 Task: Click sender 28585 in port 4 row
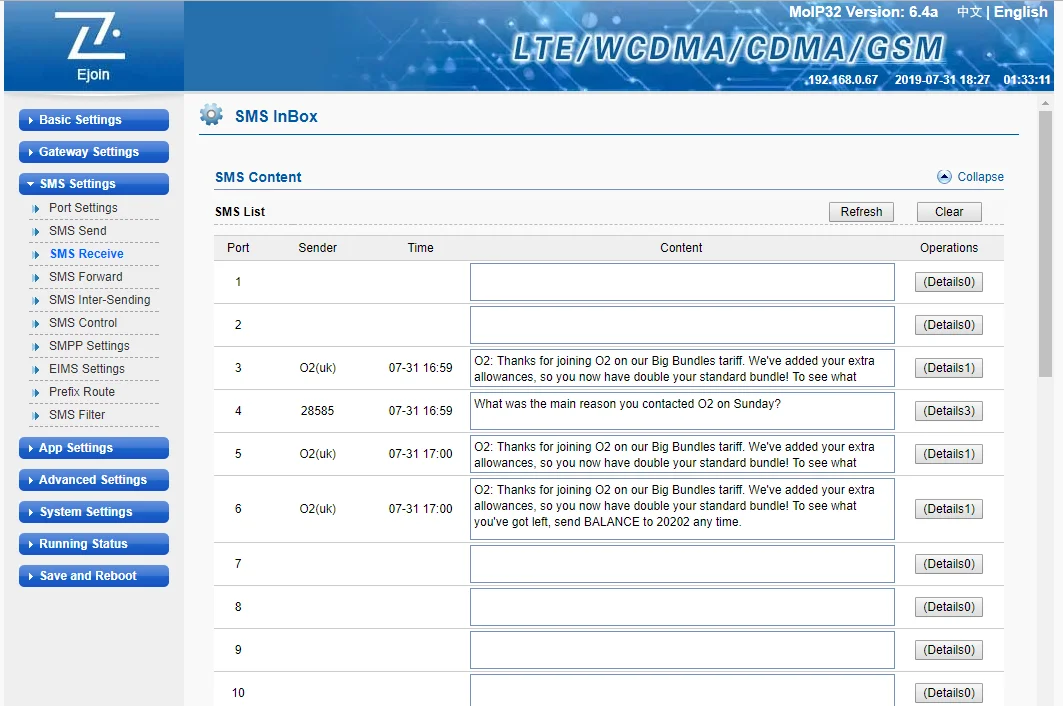317,411
